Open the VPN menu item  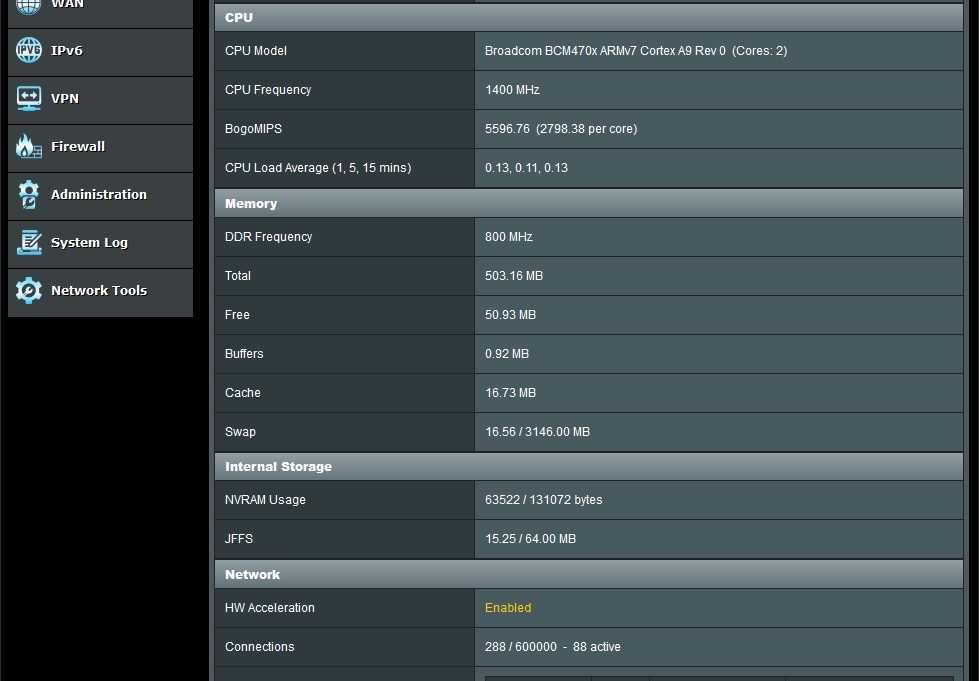pos(101,99)
